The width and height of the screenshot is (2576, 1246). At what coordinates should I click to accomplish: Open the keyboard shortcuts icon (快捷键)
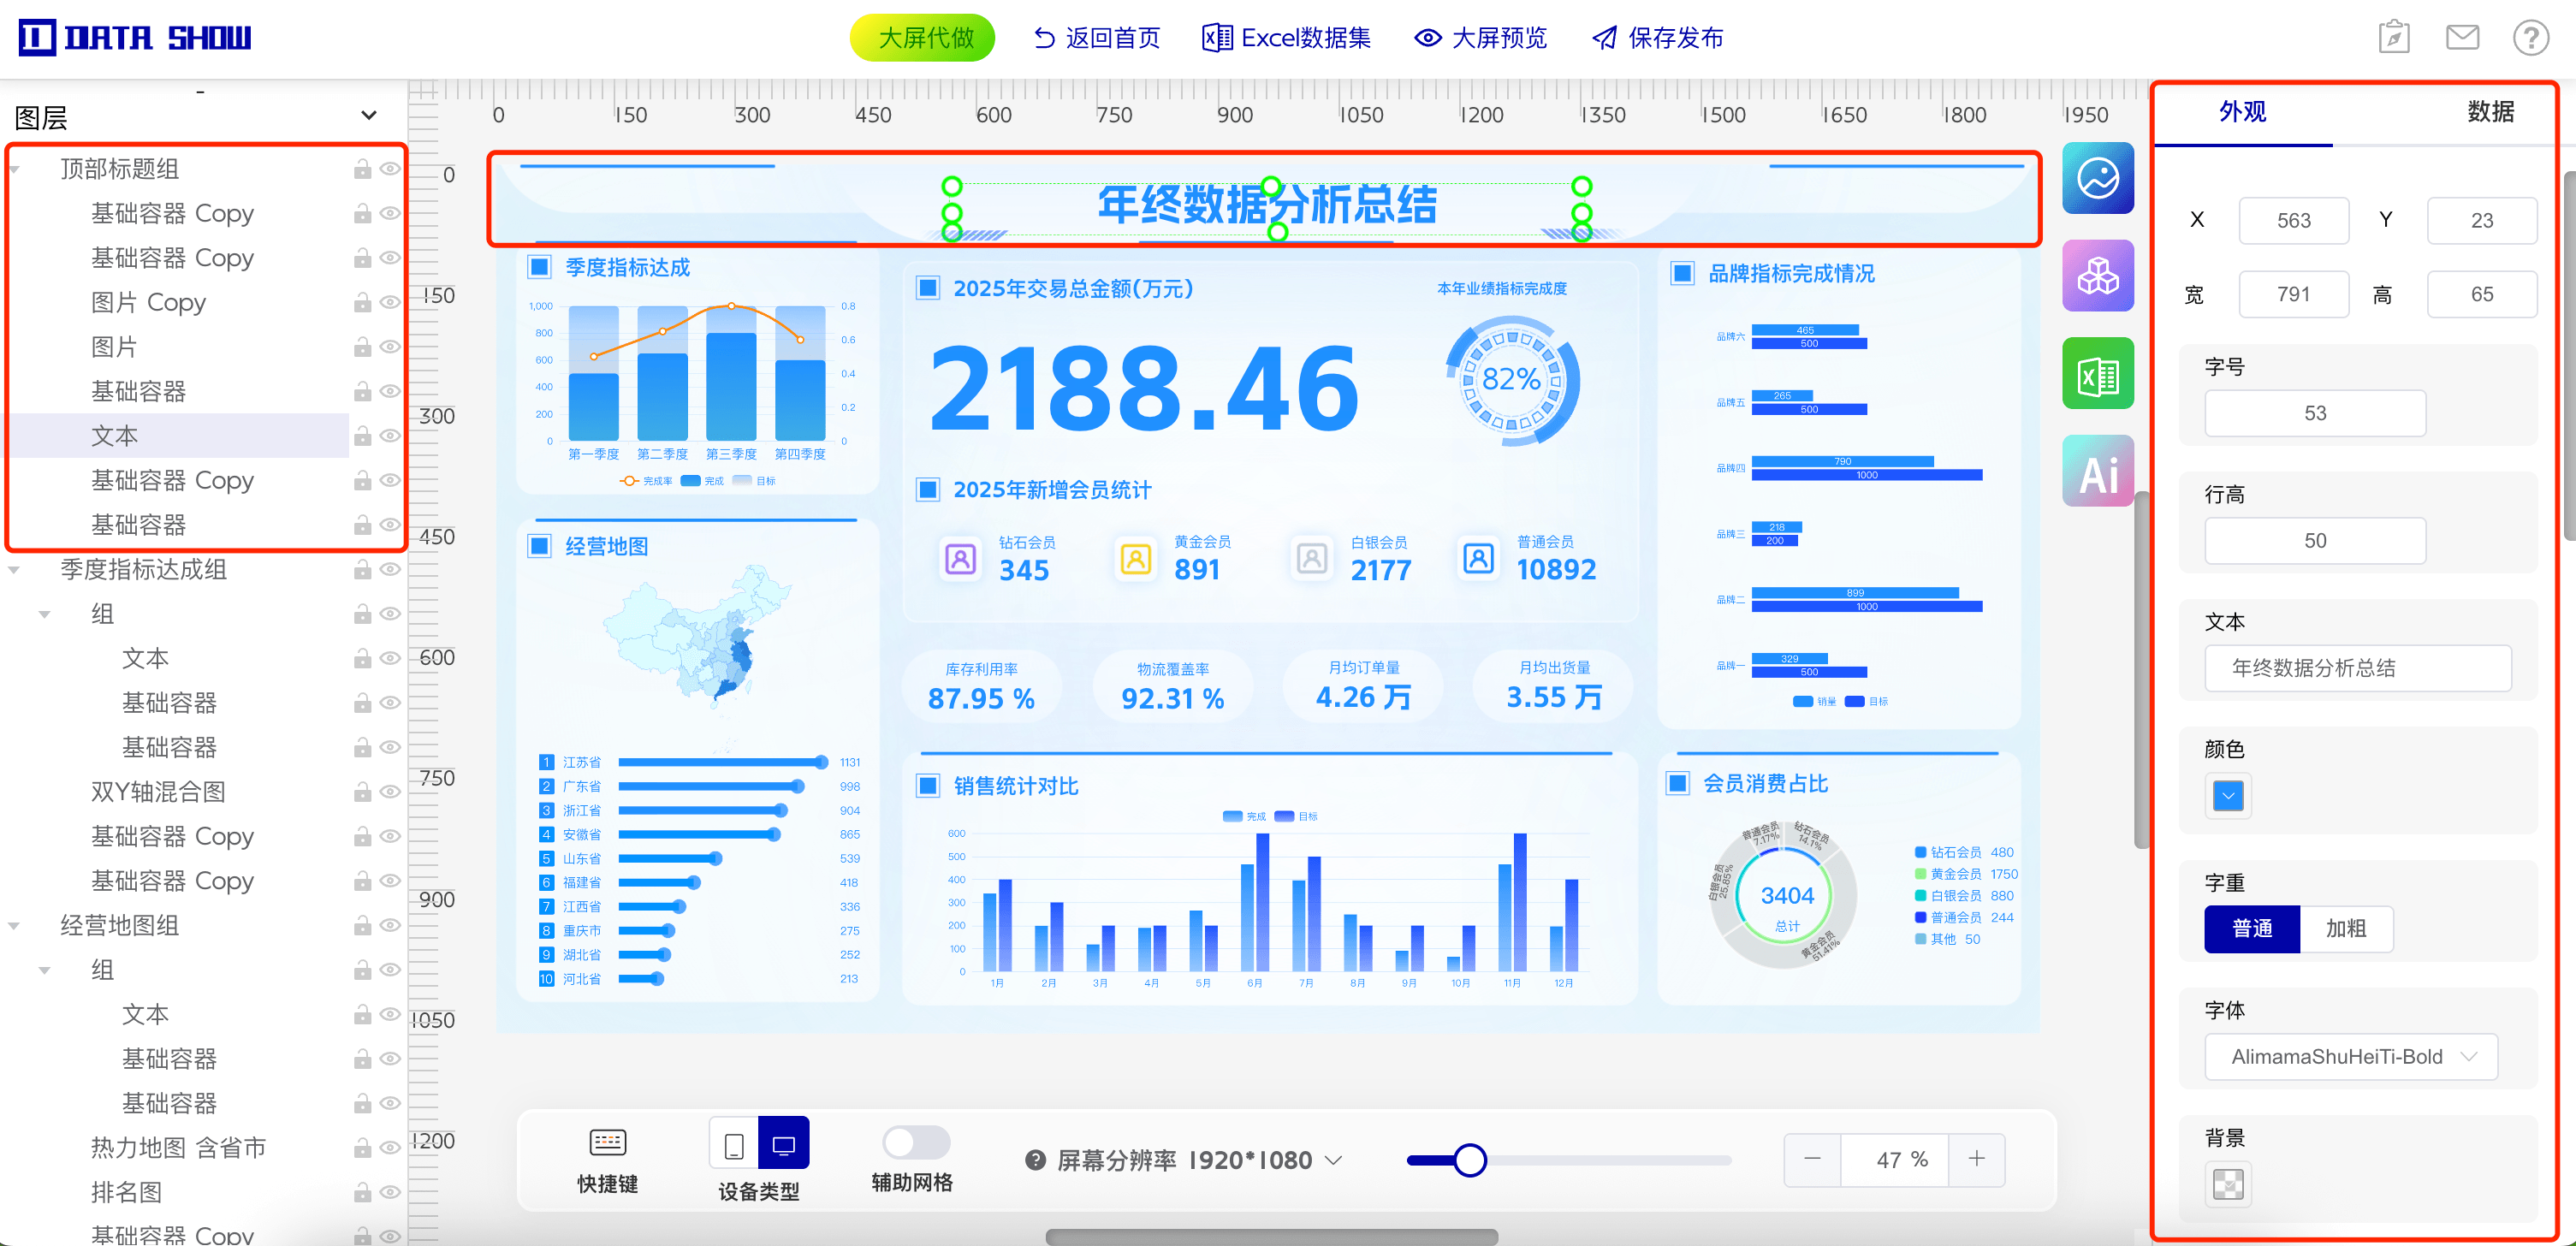[607, 1143]
